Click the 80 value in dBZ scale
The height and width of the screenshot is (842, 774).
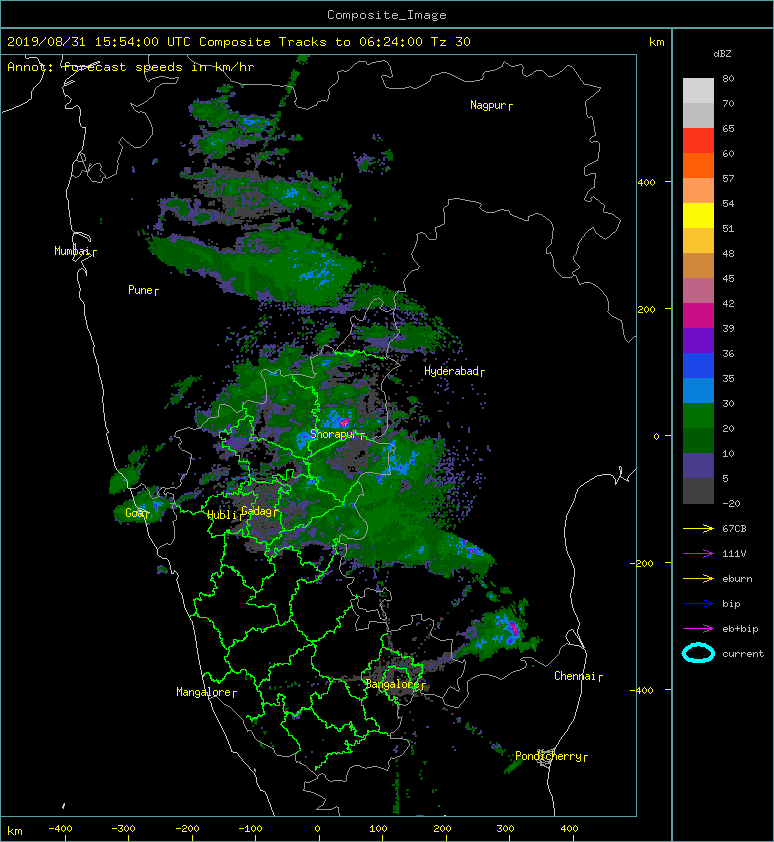pos(728,78)
